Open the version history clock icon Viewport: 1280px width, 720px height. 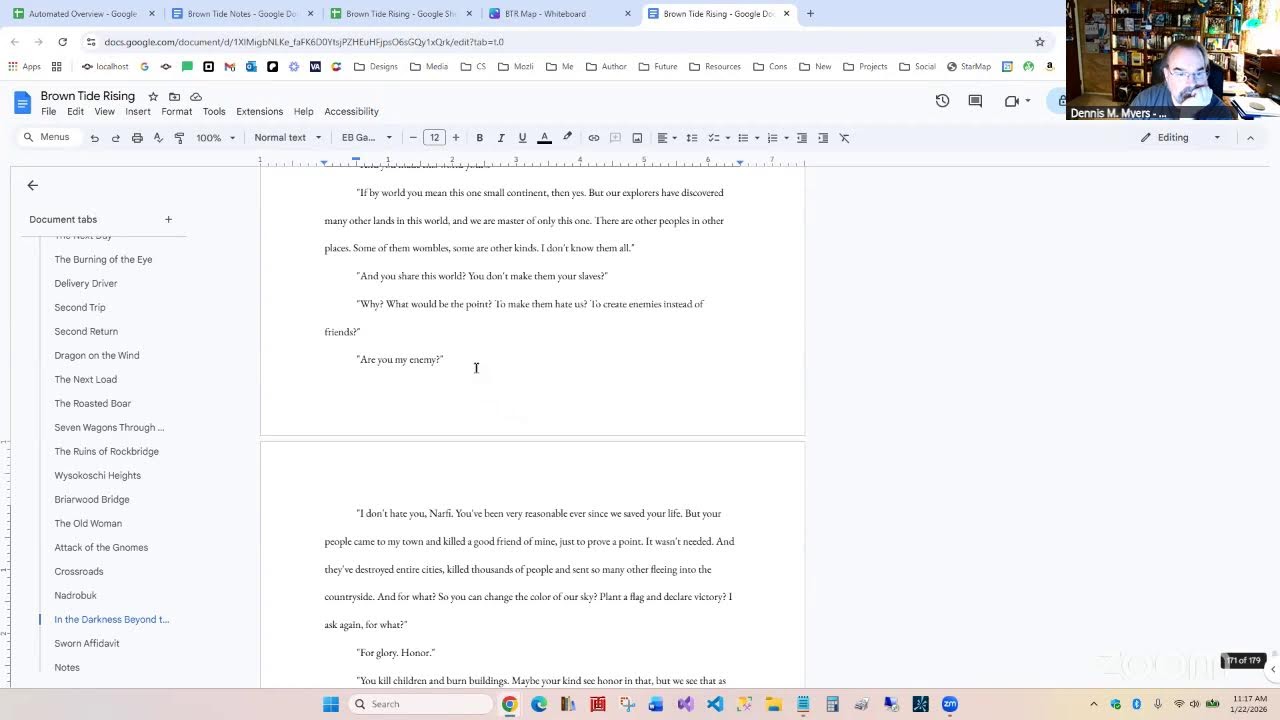point(942,101)
